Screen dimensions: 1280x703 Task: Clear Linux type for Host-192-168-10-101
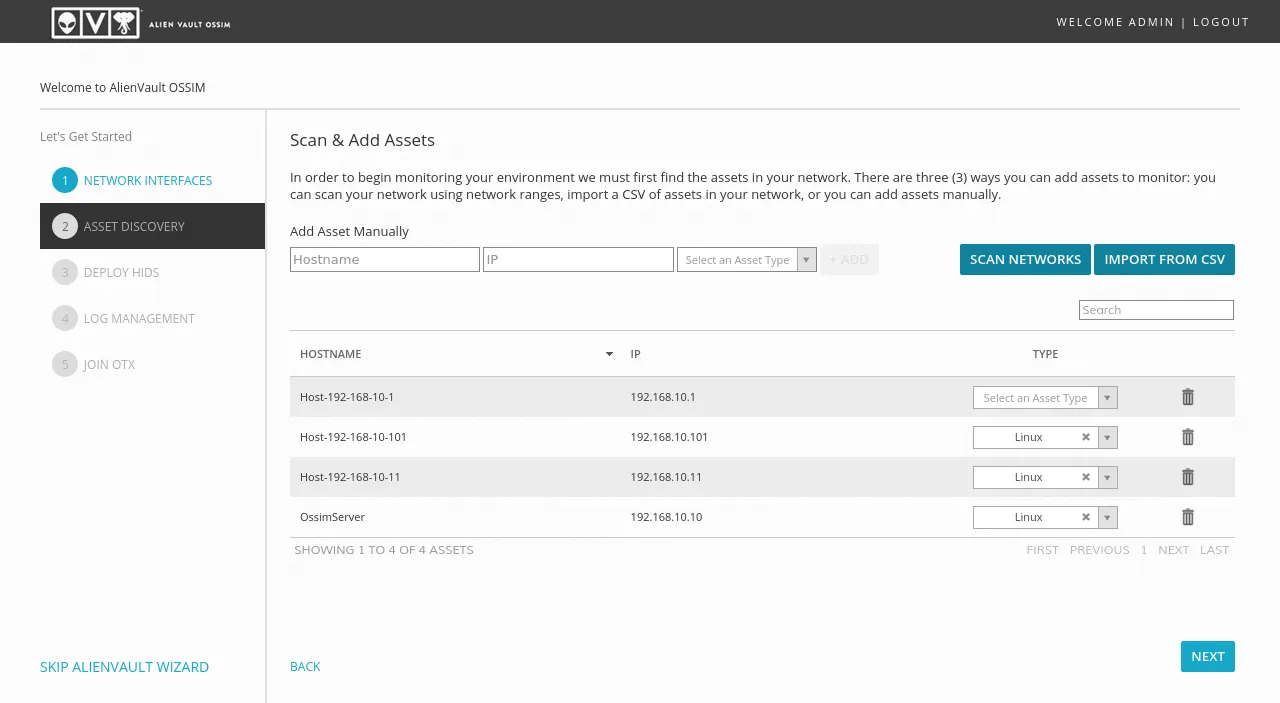pos(1086,437)
